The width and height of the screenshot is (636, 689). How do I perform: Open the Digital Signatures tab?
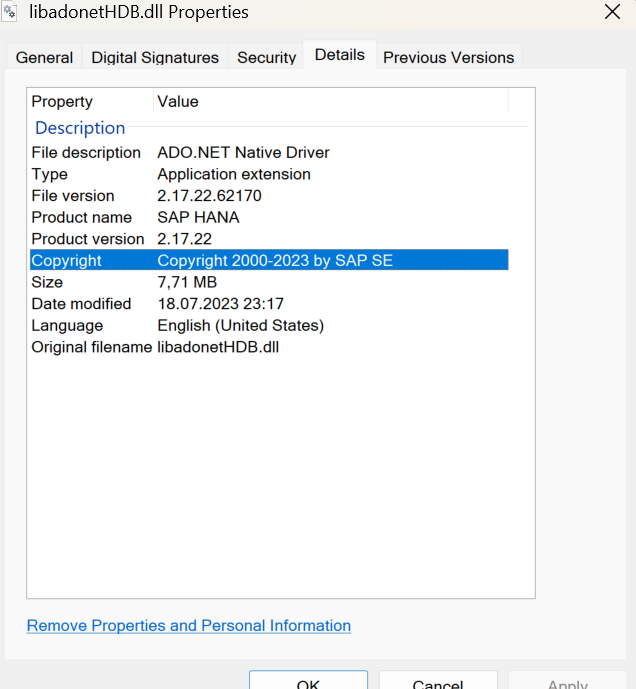[x=155, y=58]
